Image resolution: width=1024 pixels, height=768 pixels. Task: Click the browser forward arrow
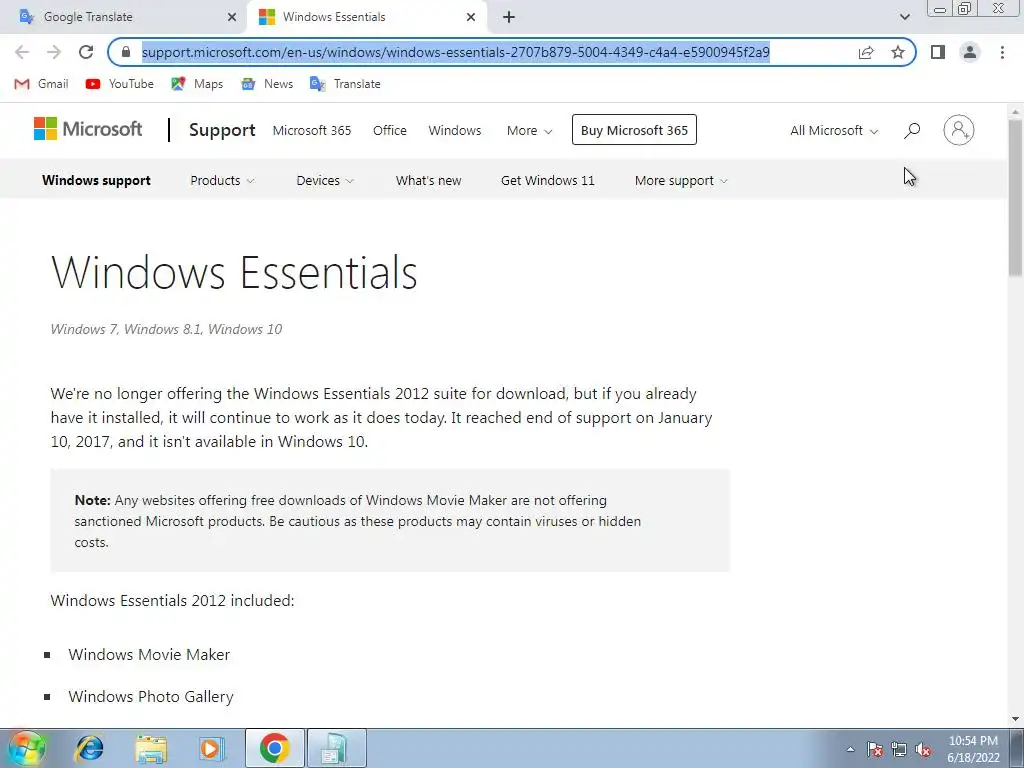tap(54, 52)
